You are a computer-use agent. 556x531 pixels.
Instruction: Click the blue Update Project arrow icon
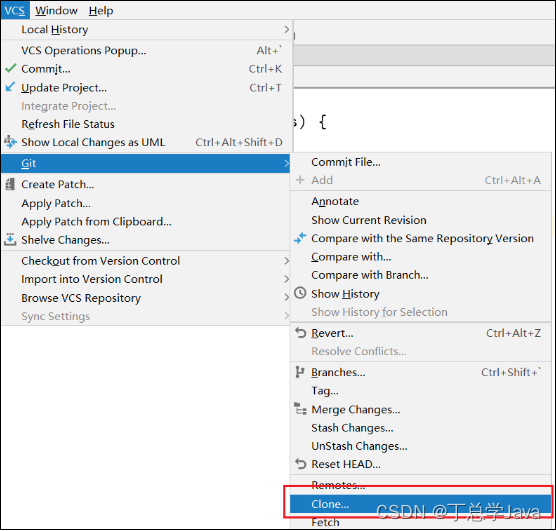coord(11,87)
